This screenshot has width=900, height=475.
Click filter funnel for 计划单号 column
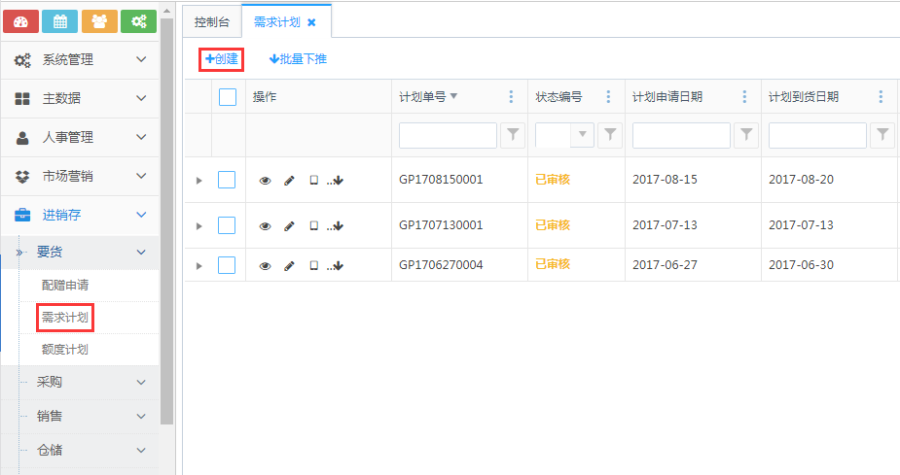512,135
